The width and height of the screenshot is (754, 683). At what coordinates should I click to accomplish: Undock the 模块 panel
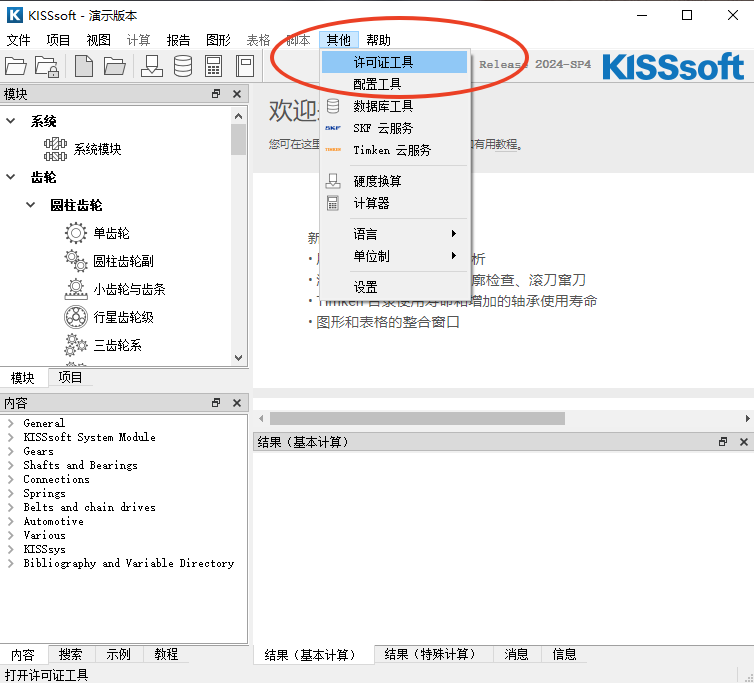tap(216, 94)
